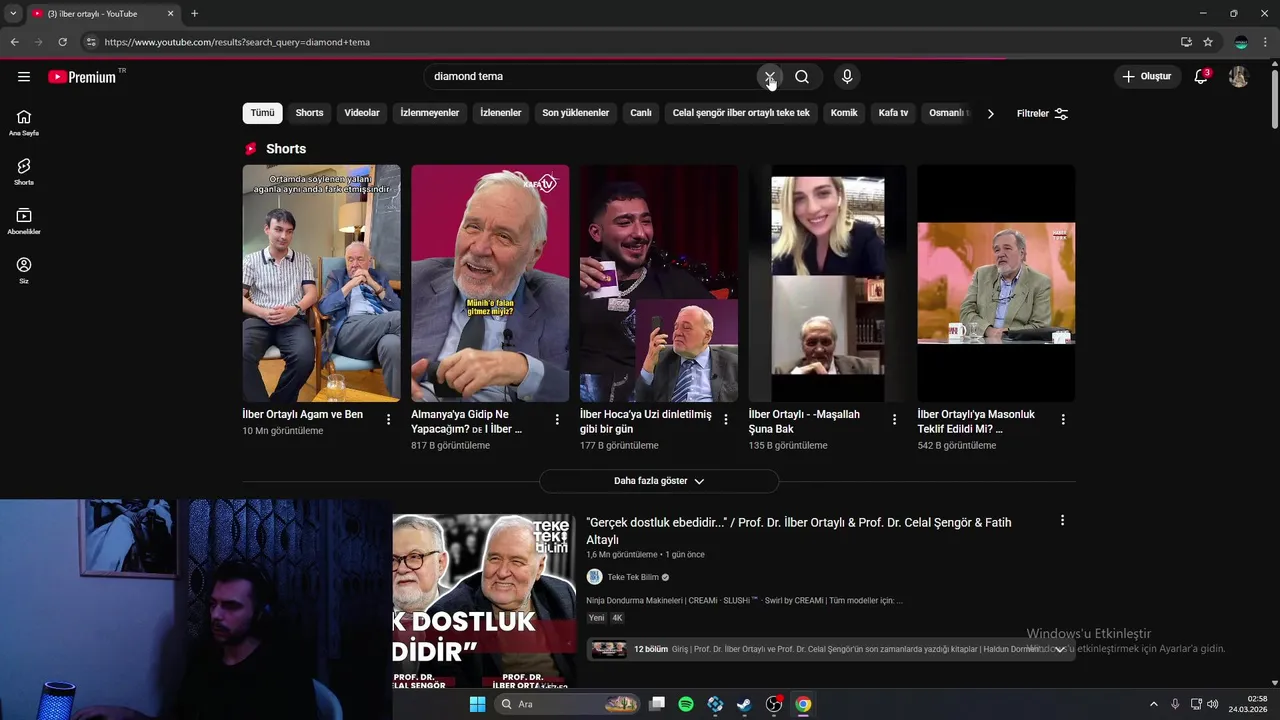
Task: Open the account avatar menu
Action: click(x=1238, y=77)
